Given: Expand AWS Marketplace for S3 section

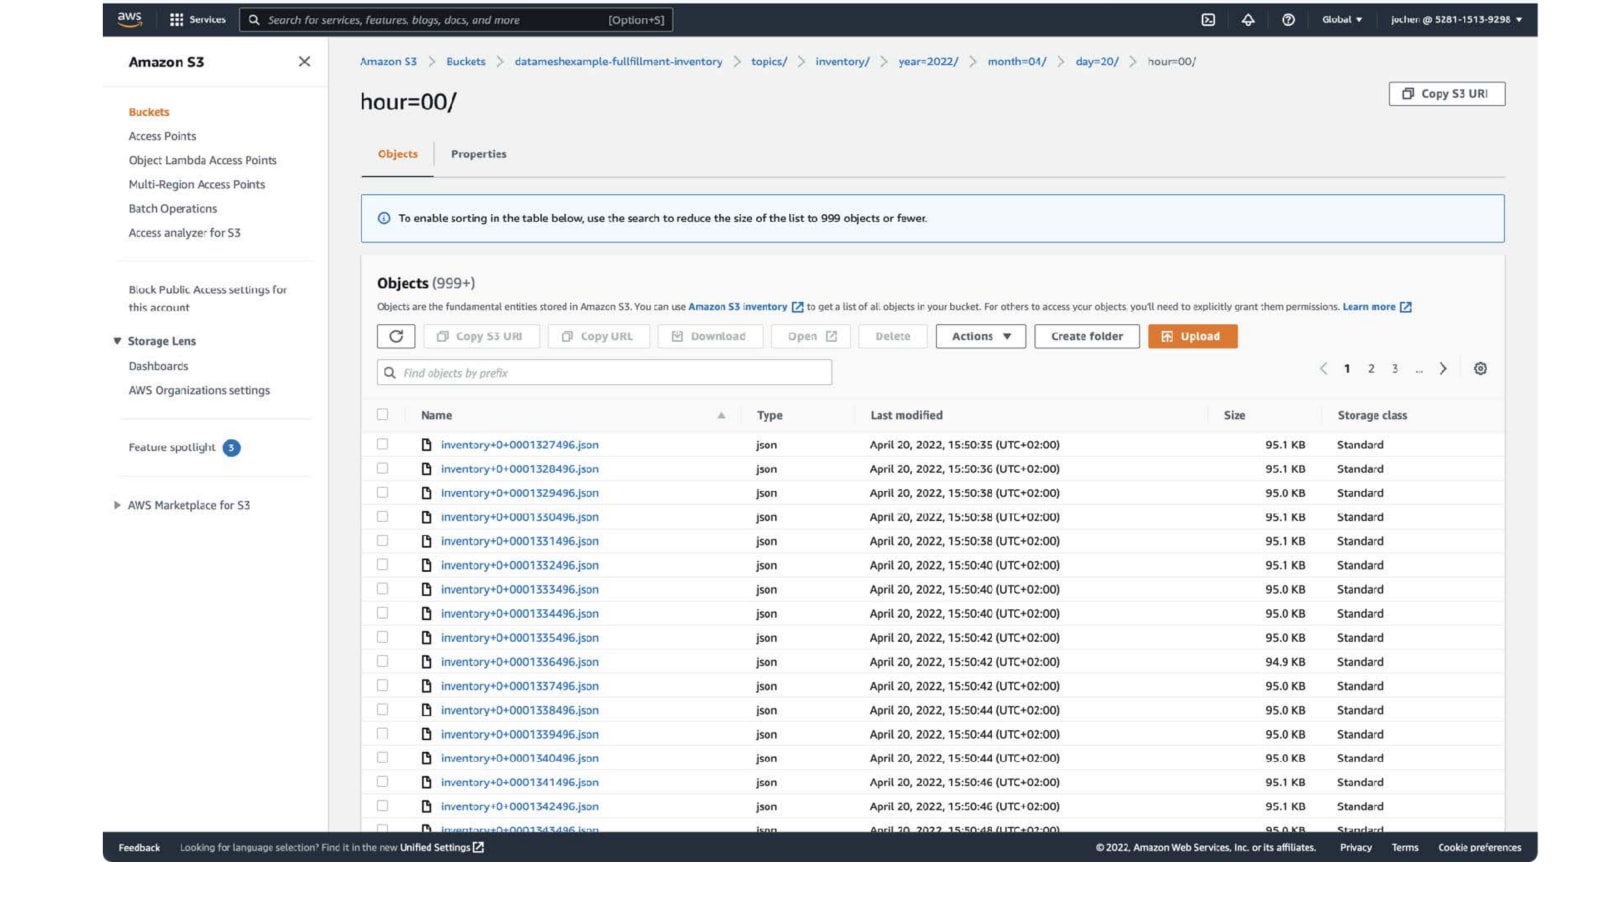Looking at the screenshot, I should 117,505.
